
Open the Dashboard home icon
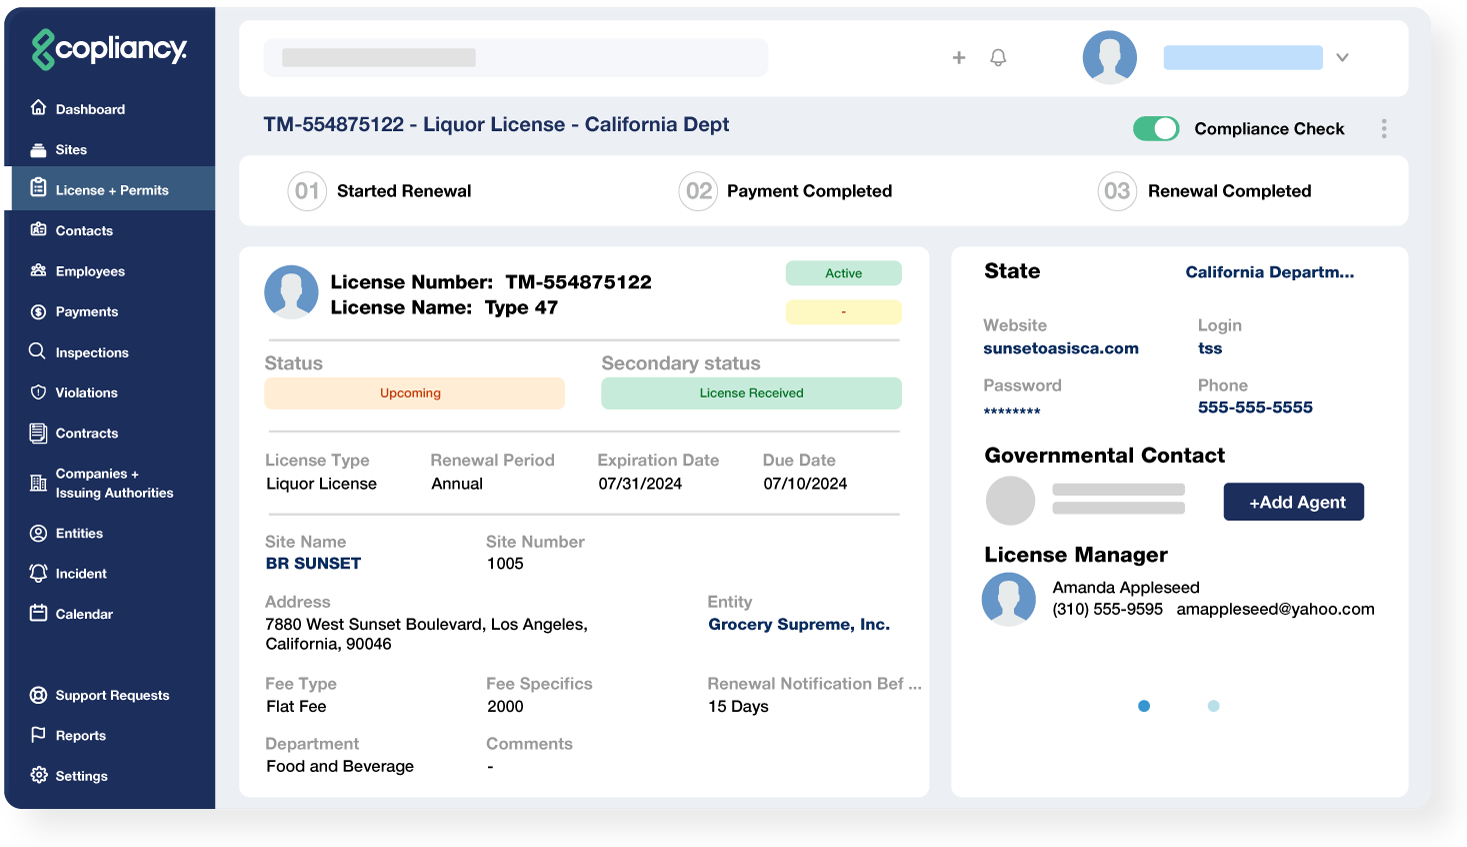click(38, 107)
